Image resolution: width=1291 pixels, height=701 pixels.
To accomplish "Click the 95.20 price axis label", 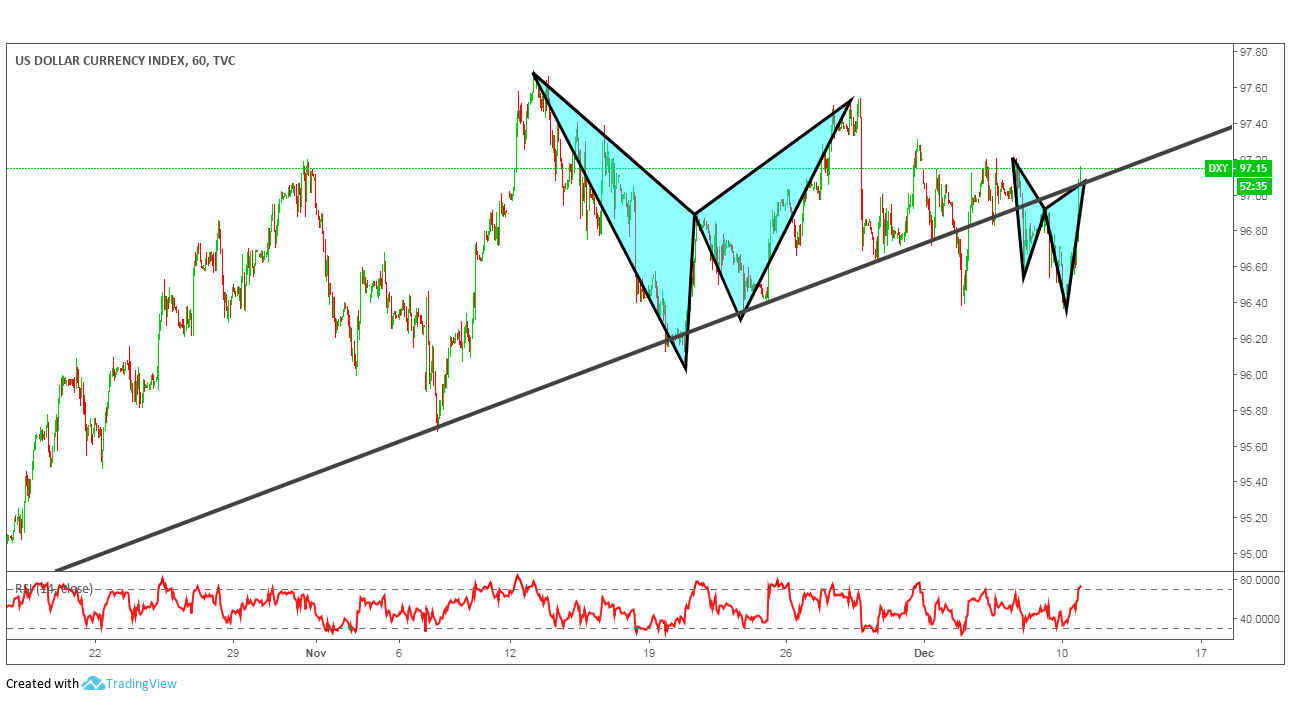I will (x=1254, y=518).
